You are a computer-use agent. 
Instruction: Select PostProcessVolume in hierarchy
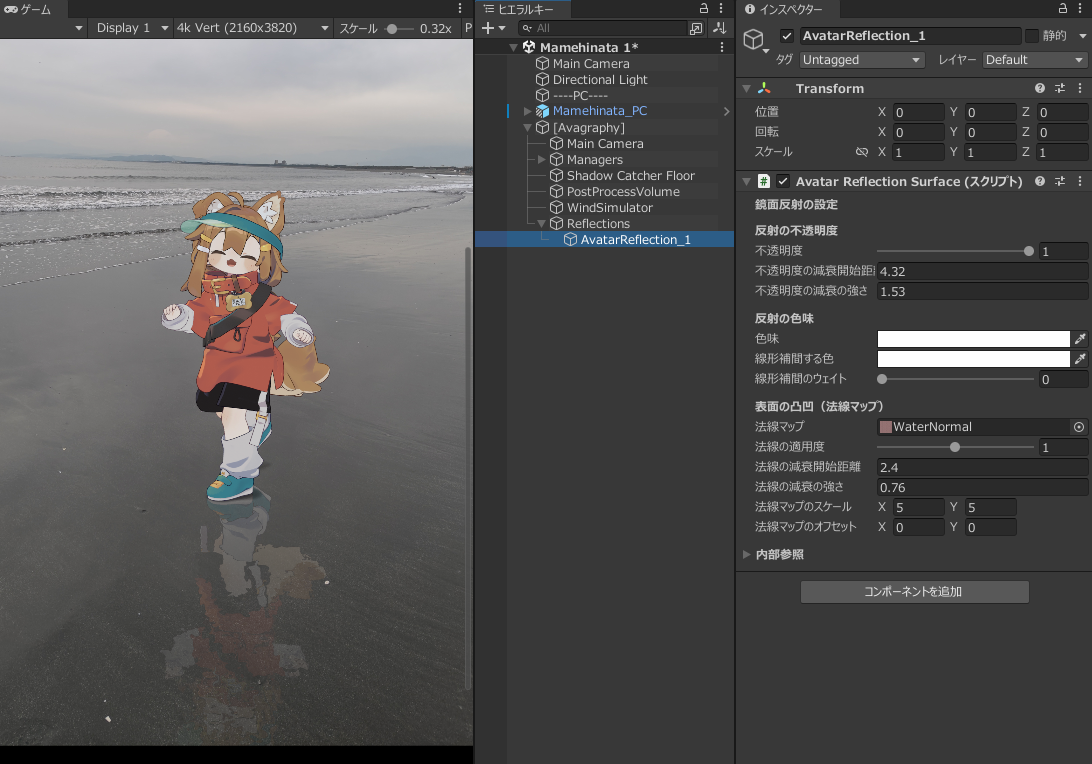623,192
